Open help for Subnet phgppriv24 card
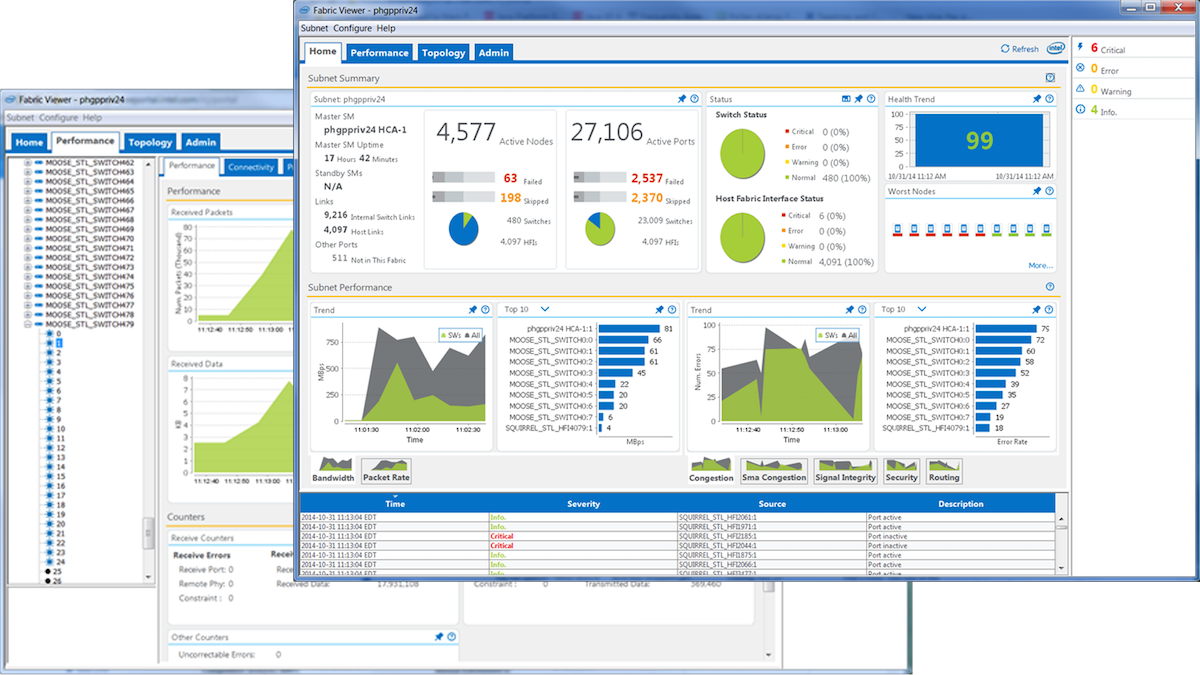1200x675 pixels. 694,99
